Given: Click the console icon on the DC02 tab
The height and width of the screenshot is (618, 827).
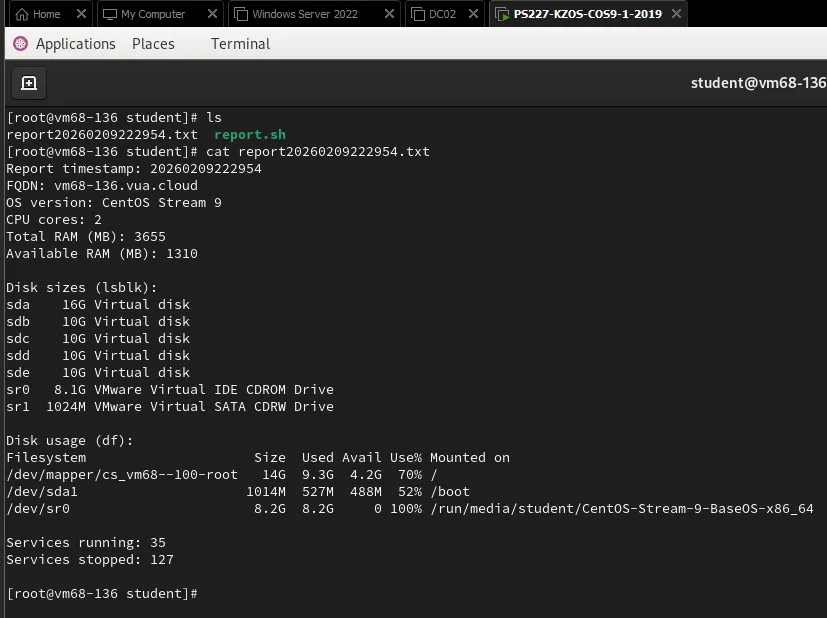Looking at the screenshot, I should [x=418, y=15].
